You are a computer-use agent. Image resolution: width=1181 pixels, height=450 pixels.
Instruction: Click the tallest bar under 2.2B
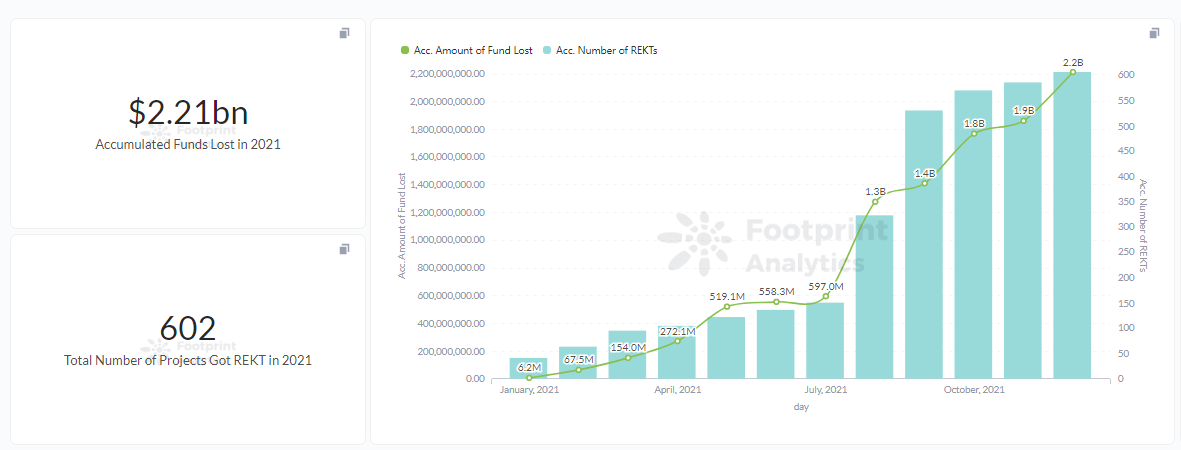point(1073,225)
